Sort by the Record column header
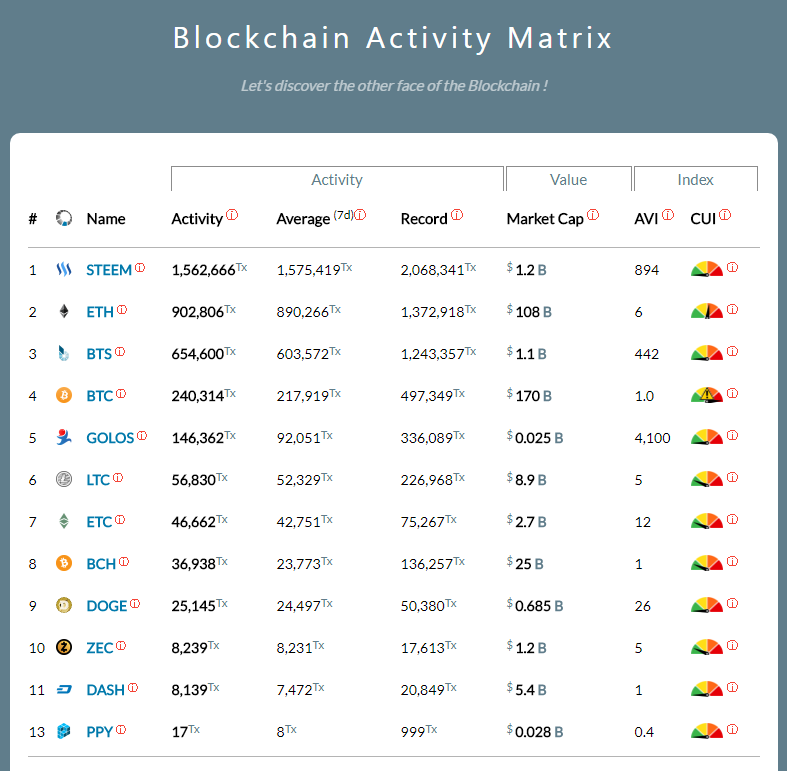This screenshot has width=787, height=771. 424,219
